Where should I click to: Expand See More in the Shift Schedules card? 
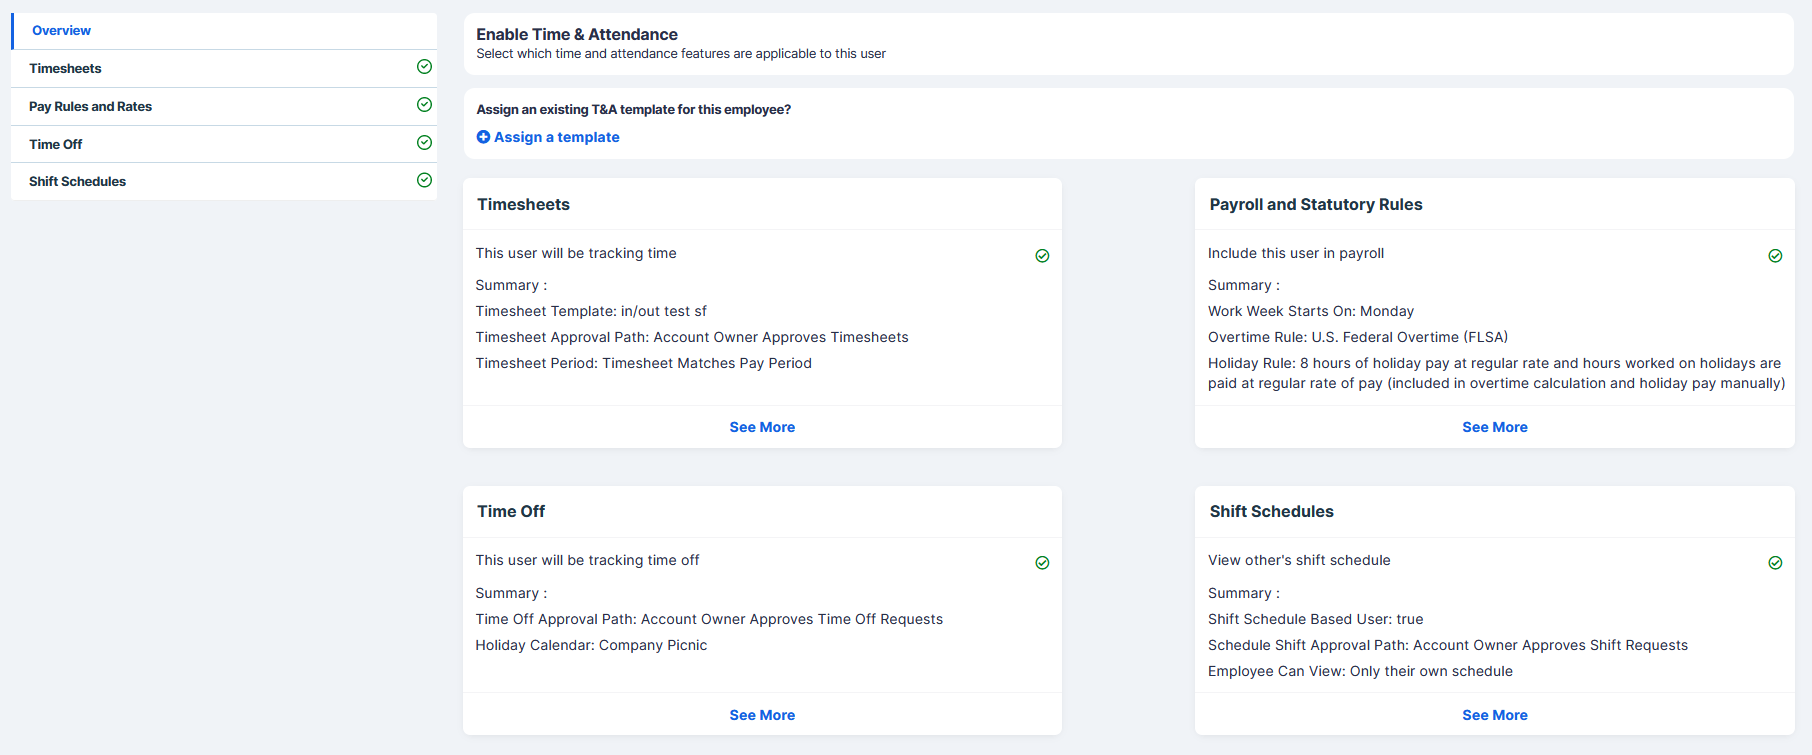pos(1495,715)
